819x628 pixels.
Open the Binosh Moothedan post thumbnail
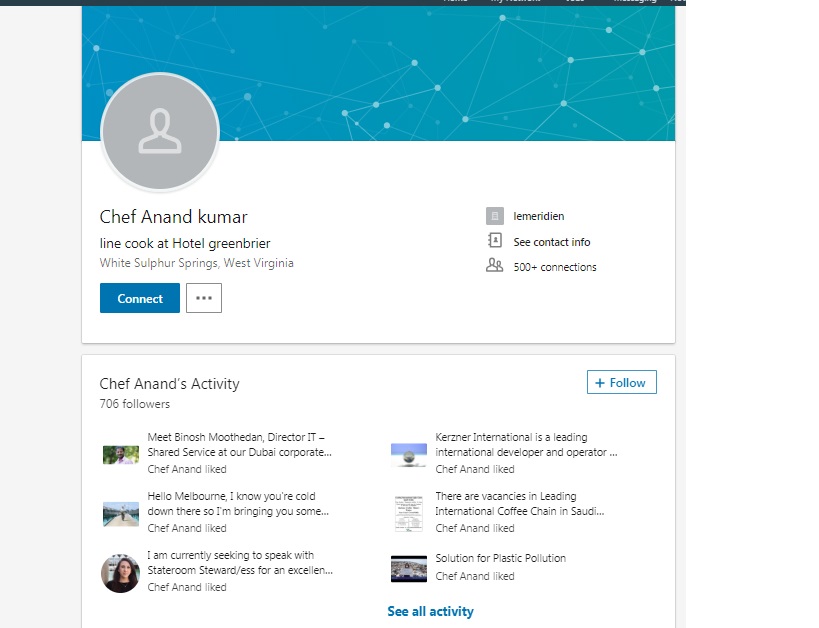121,454
